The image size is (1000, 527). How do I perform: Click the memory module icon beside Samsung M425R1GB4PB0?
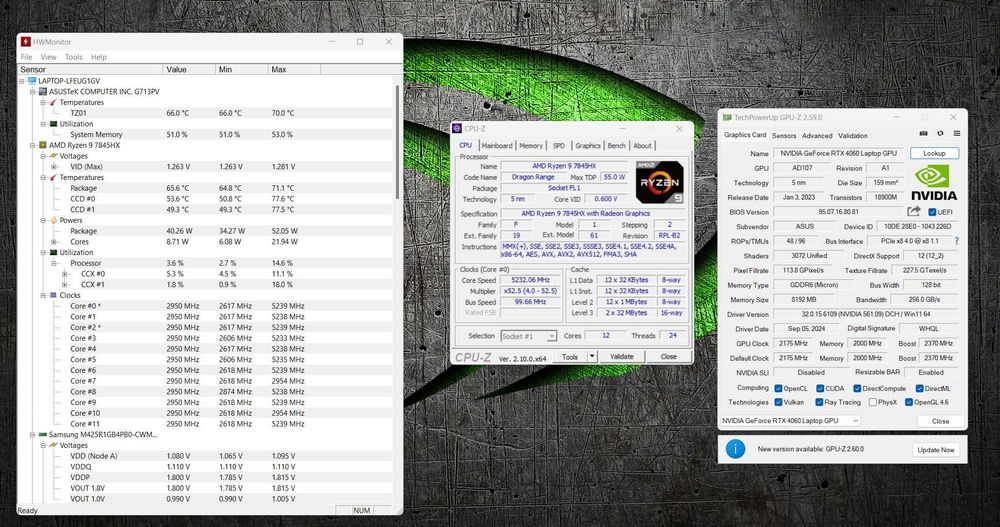tap(43, 434)
